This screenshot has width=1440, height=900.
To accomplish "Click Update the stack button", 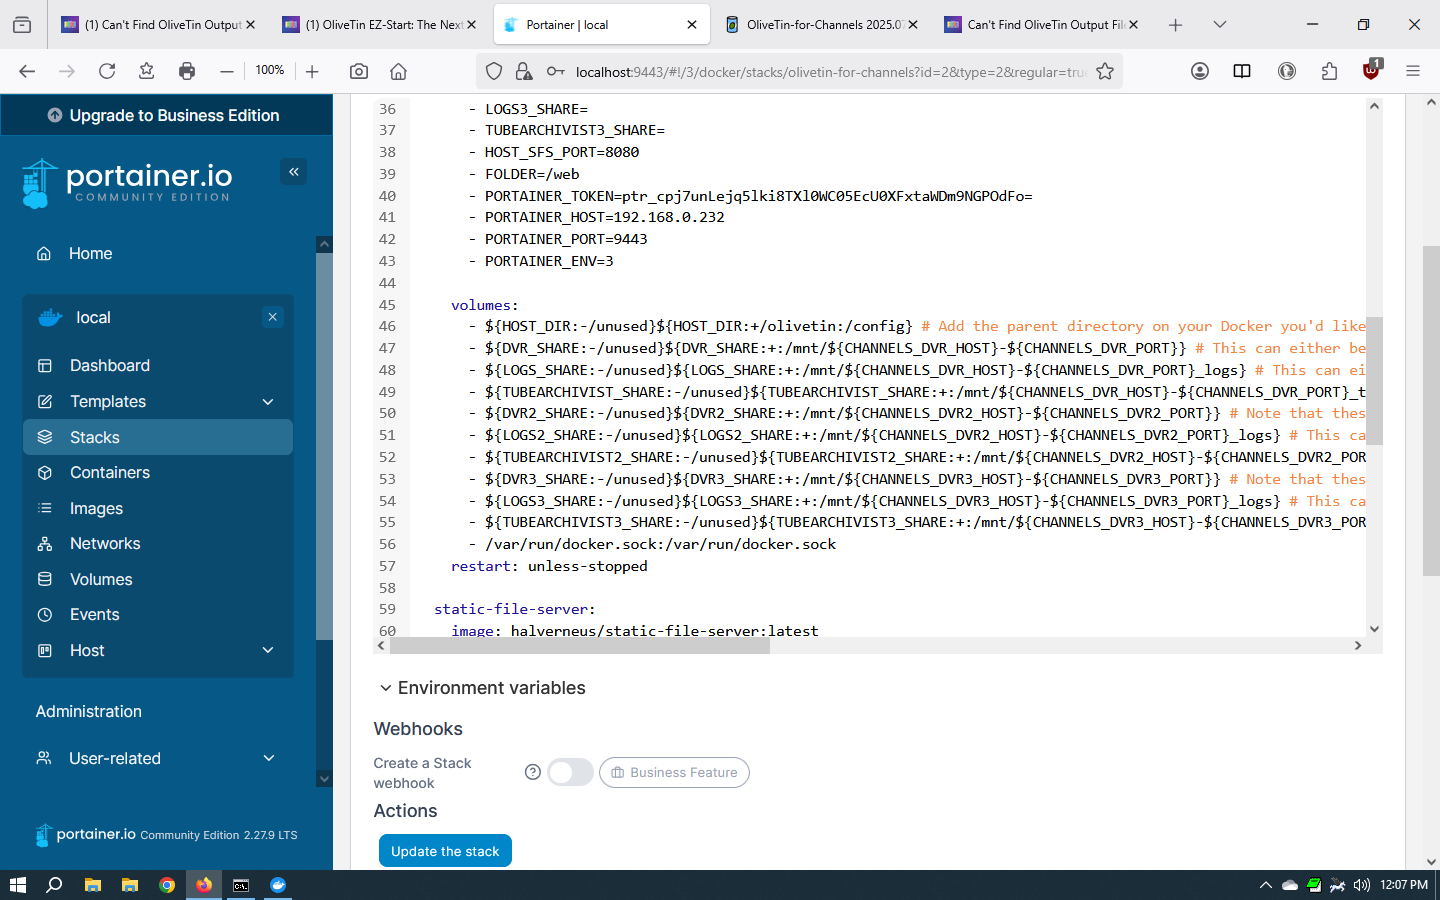I will pyautogui.click(x=445, y=851).
